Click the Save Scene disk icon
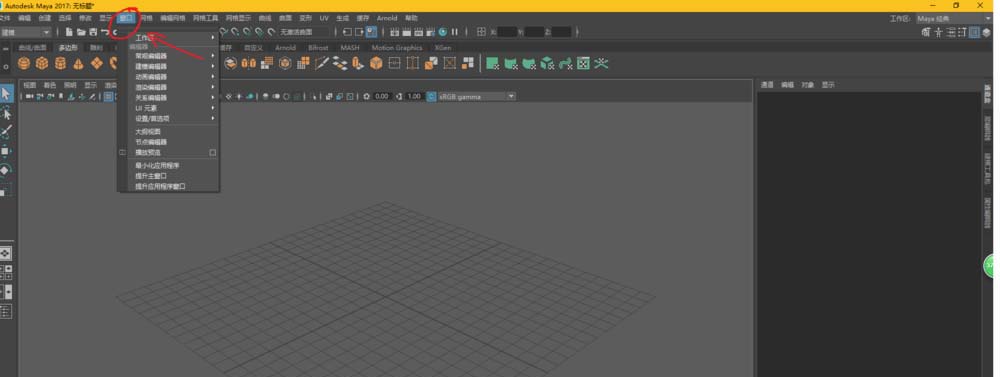This screenshot has height=377, width=1000. [x=93, y=32]
